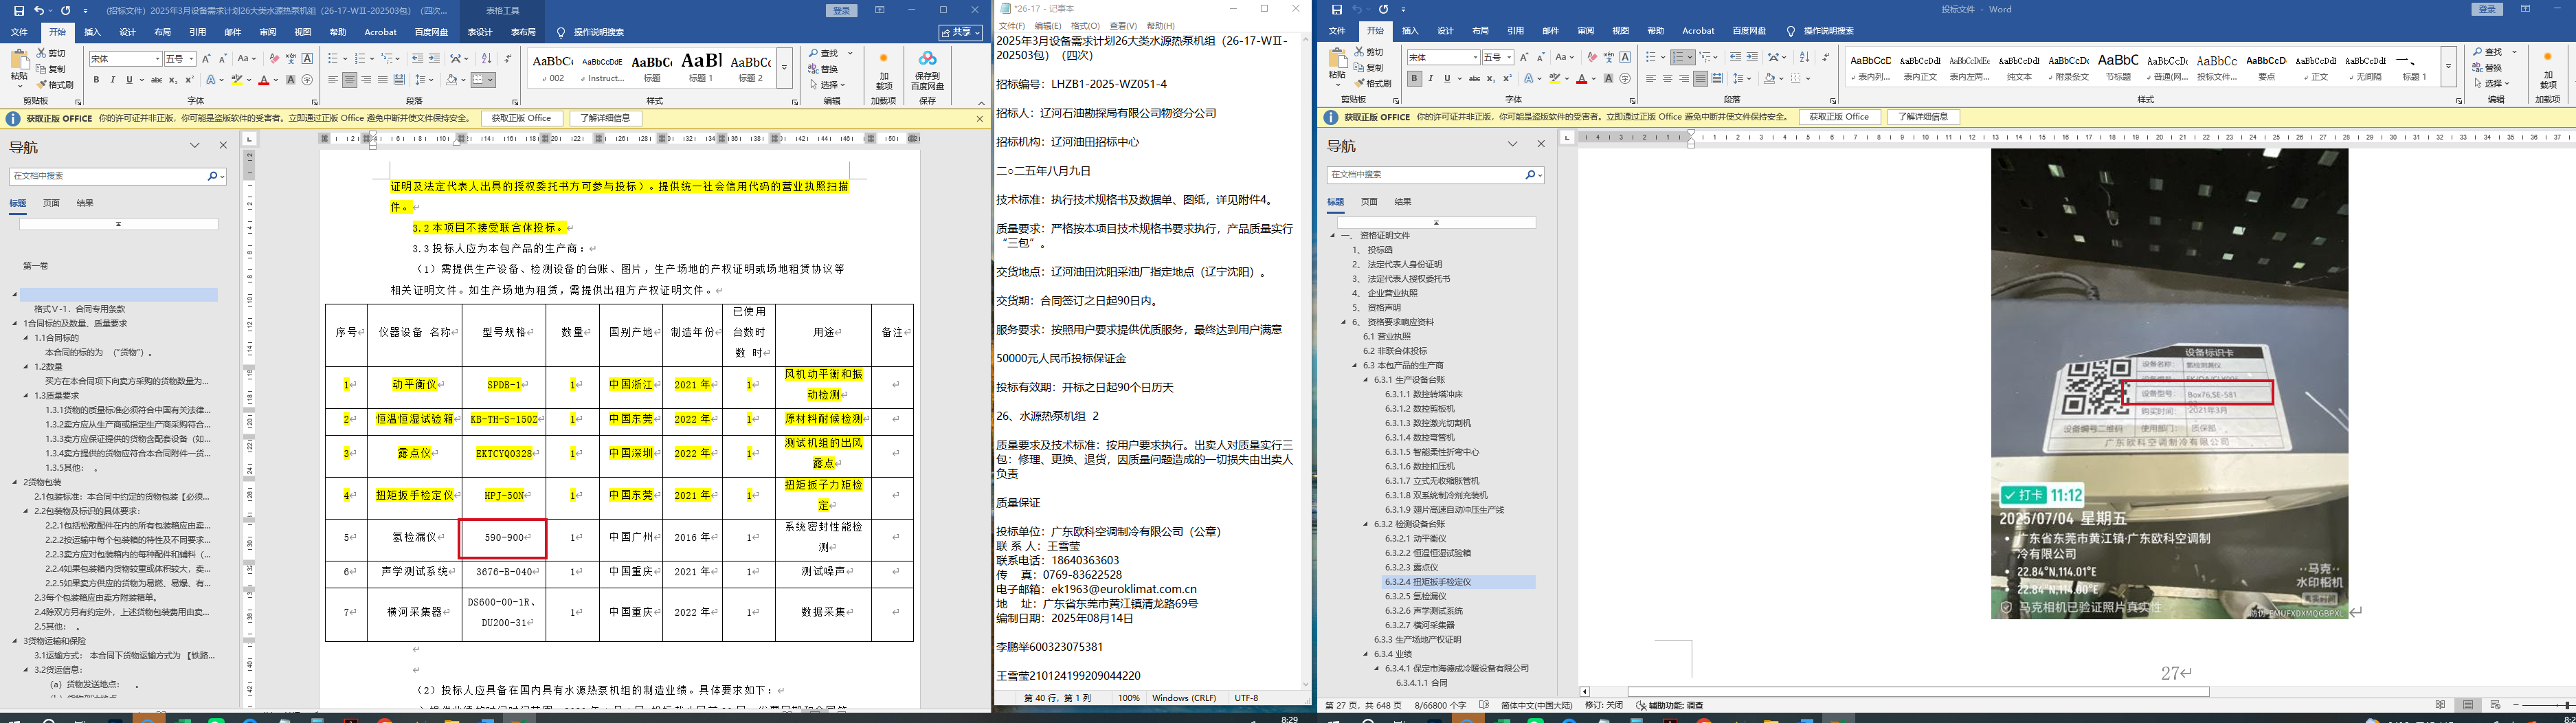Character border icon in right Word ribbon

[1625, 57]
